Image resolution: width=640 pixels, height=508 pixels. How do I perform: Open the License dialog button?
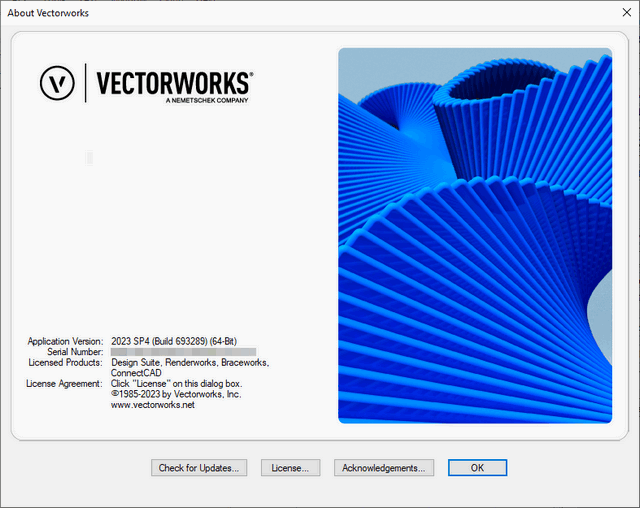290,467
